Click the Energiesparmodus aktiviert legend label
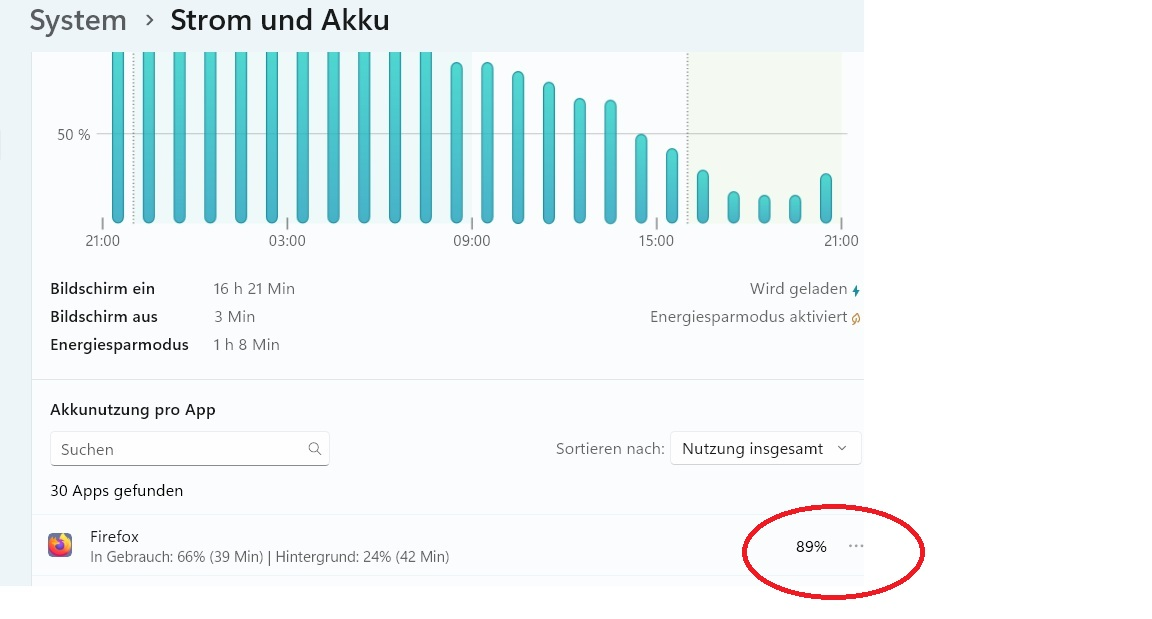 pyautogui.click(x=748, y=317)
